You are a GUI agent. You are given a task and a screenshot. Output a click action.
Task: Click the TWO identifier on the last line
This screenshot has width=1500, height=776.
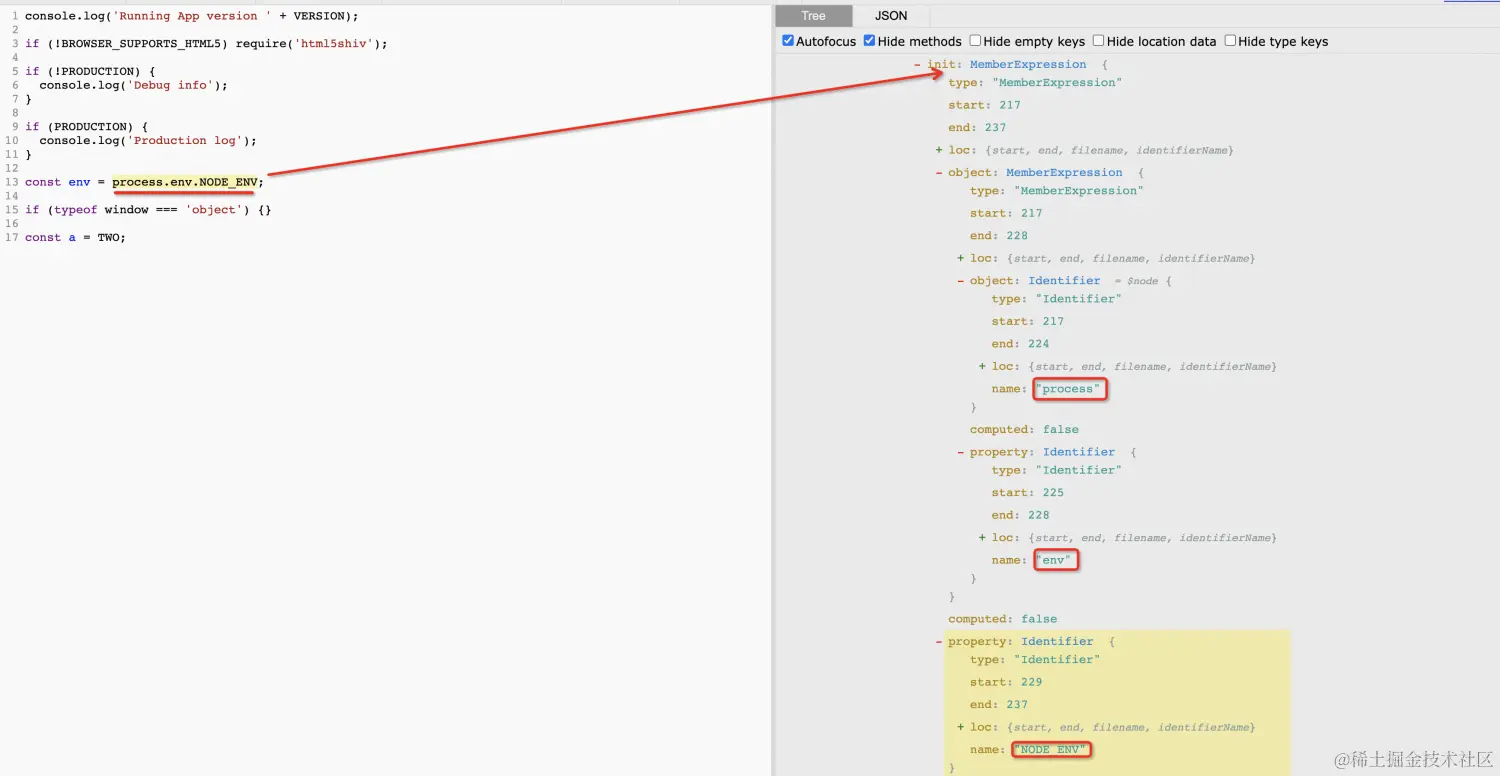(x=108, y=238)
